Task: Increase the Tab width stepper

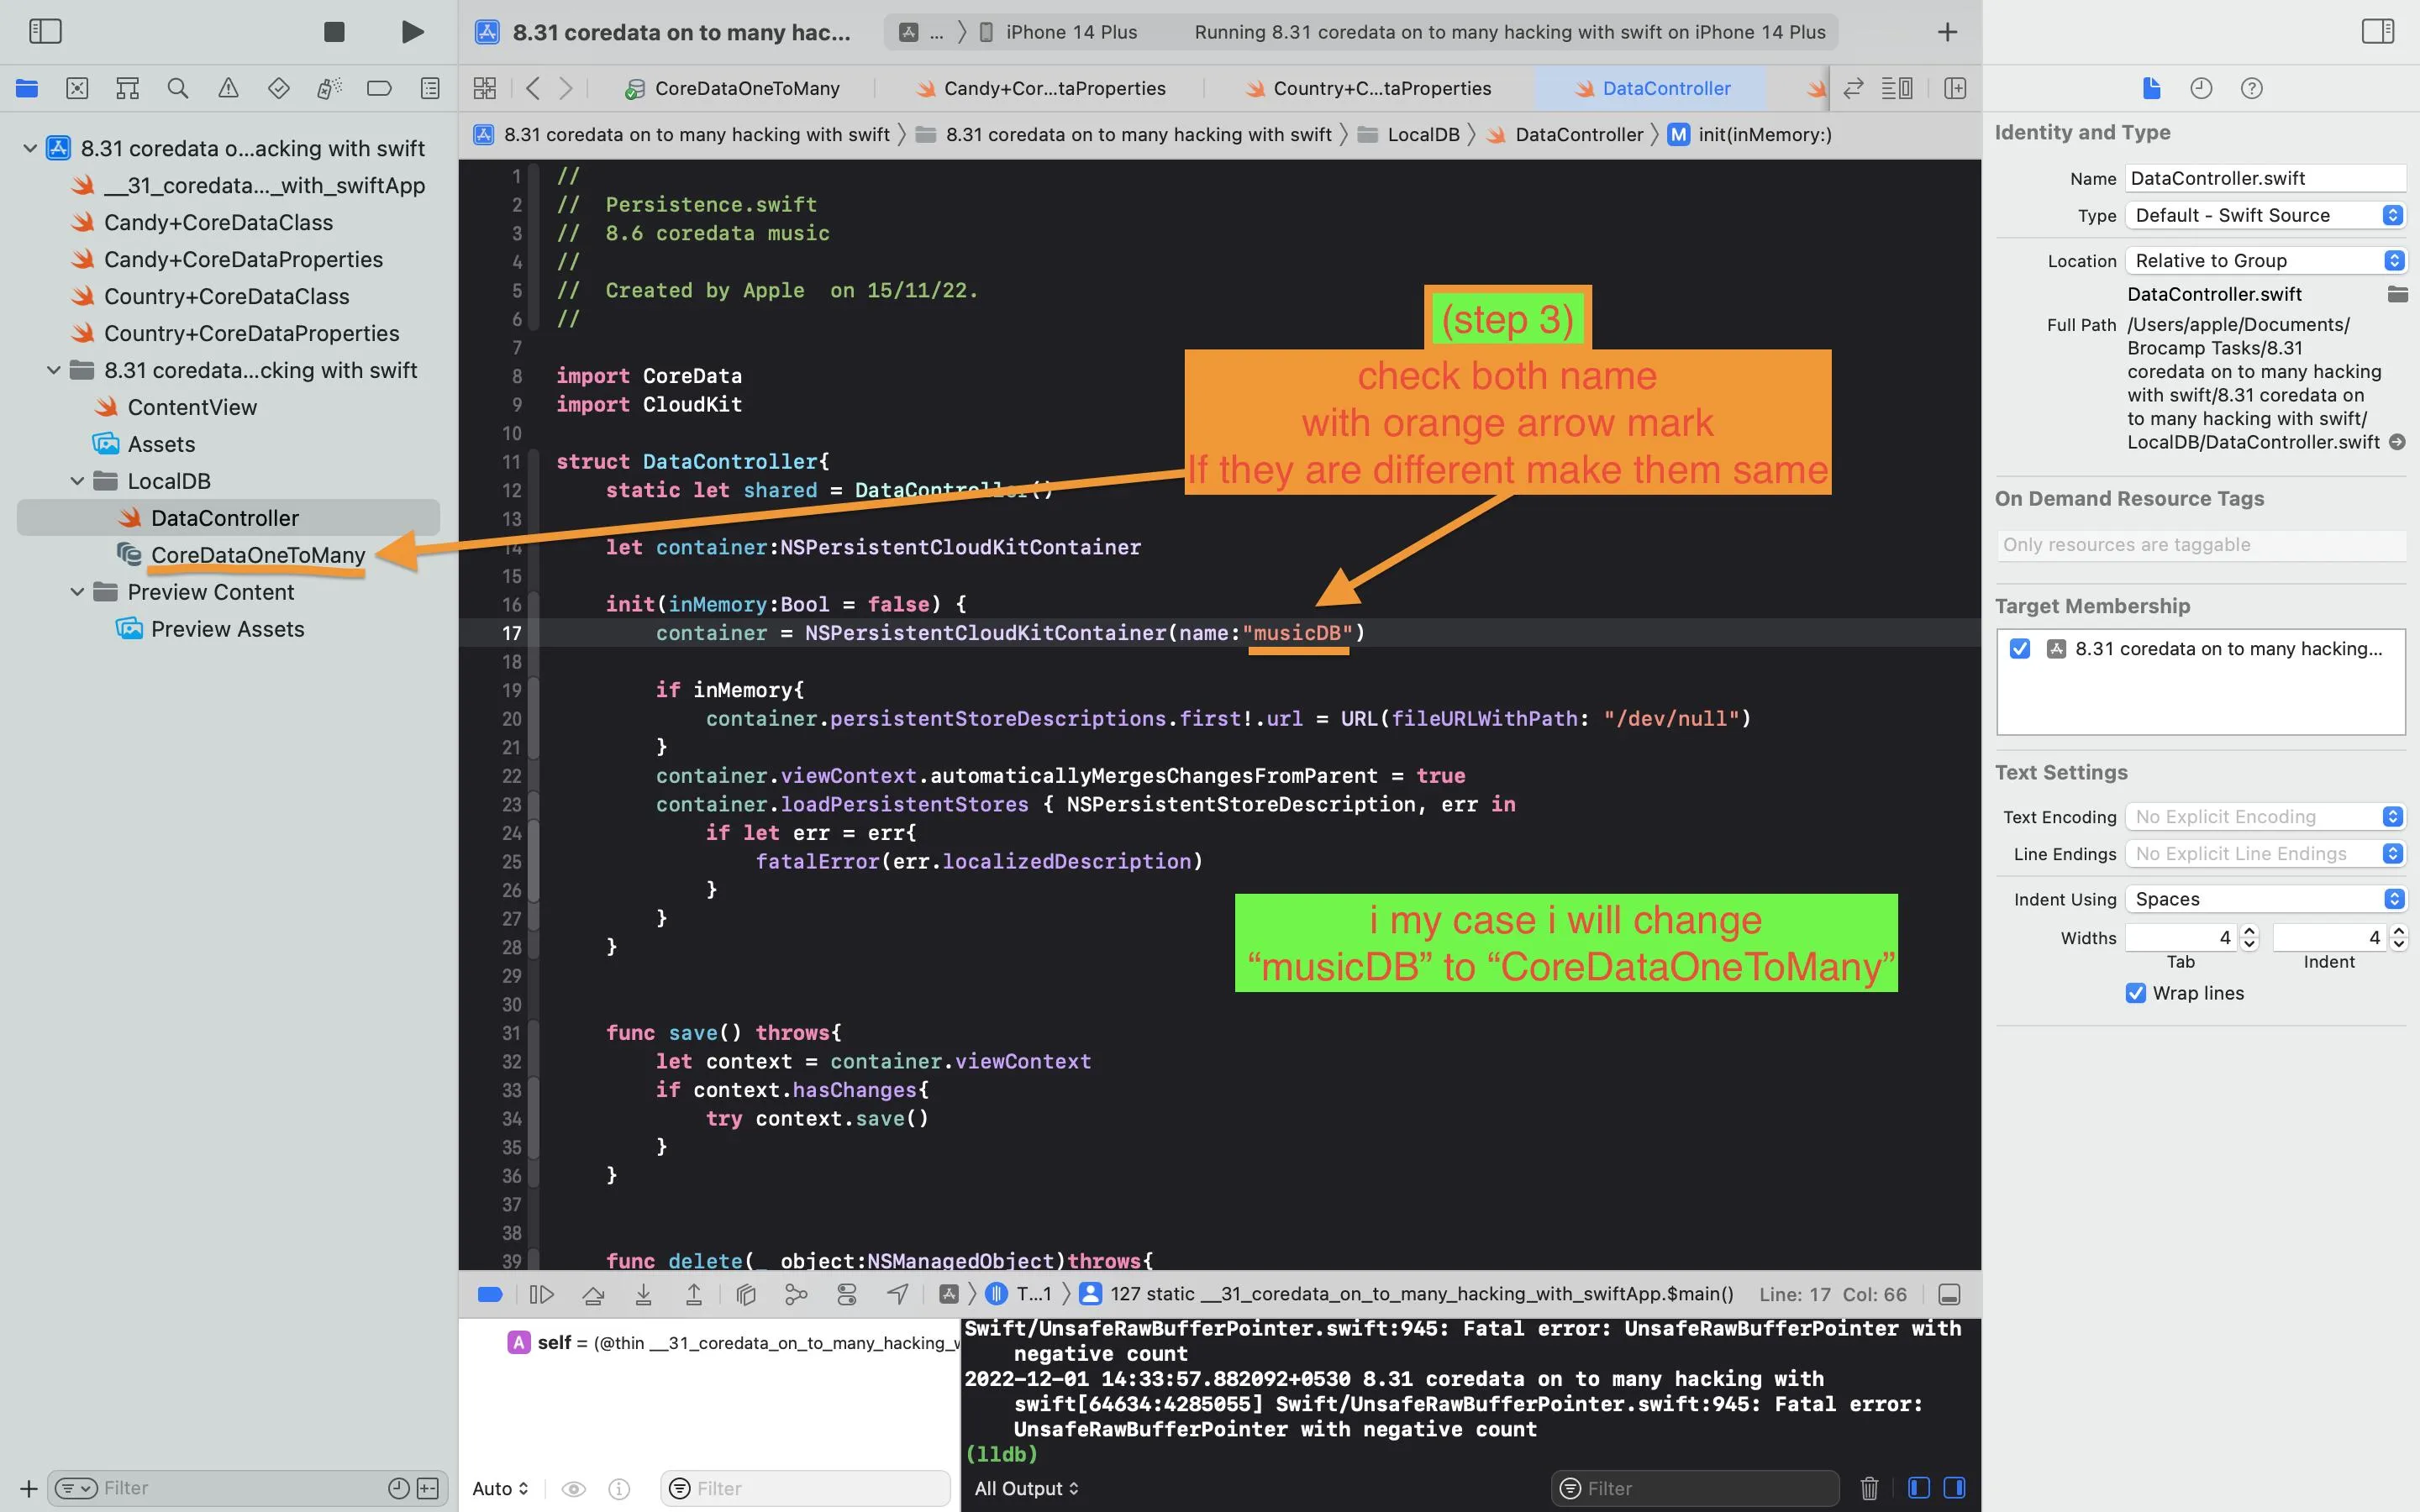Action: (x=2250, y=931)
